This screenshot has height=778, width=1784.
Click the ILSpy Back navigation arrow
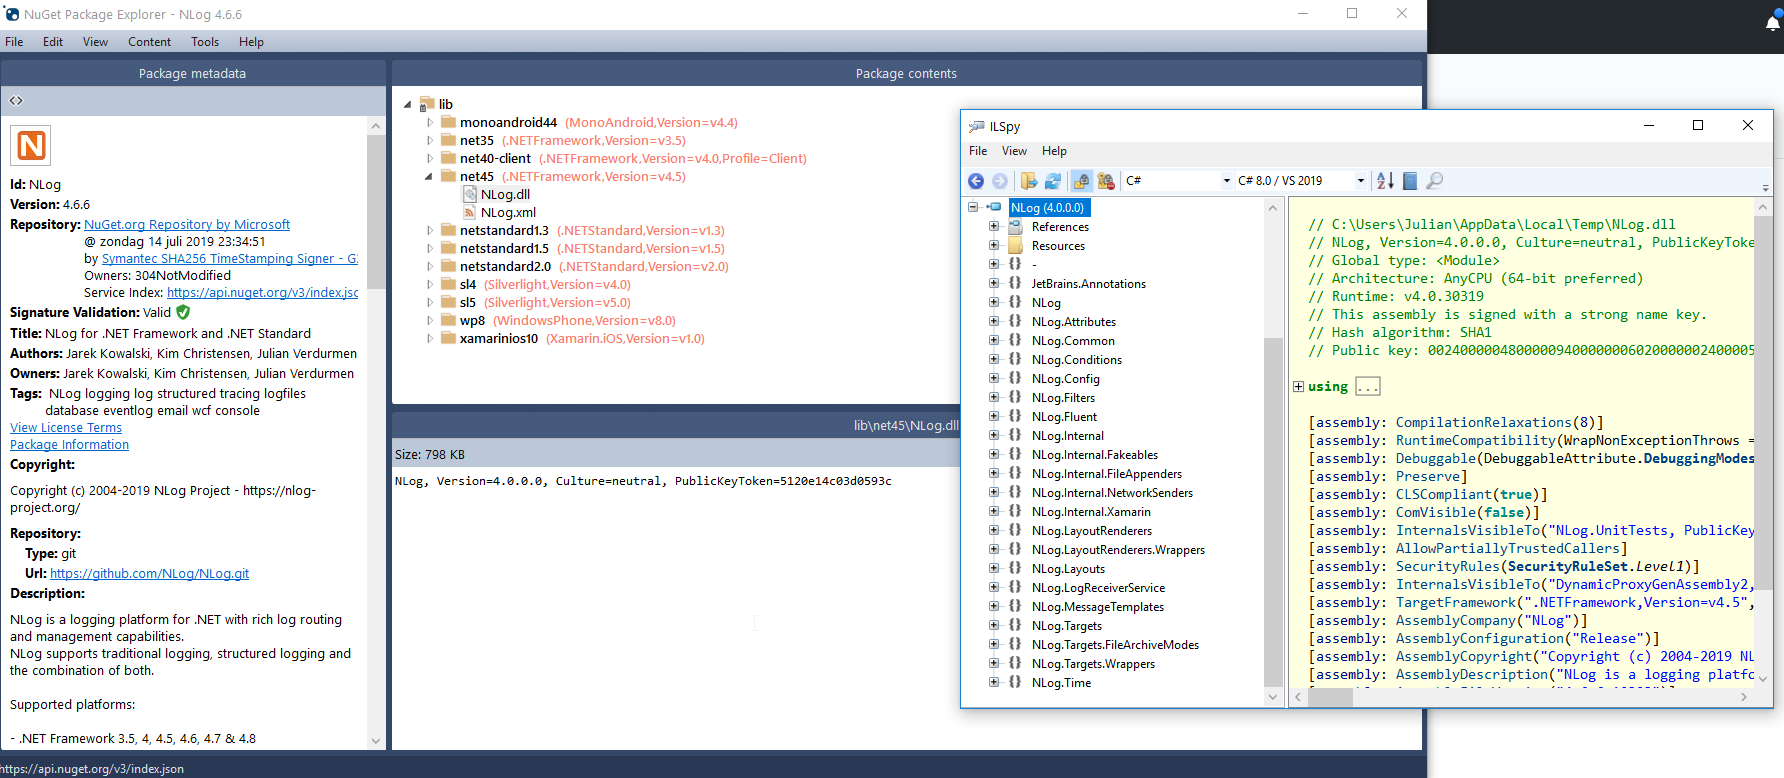click(x=976, y=181)
